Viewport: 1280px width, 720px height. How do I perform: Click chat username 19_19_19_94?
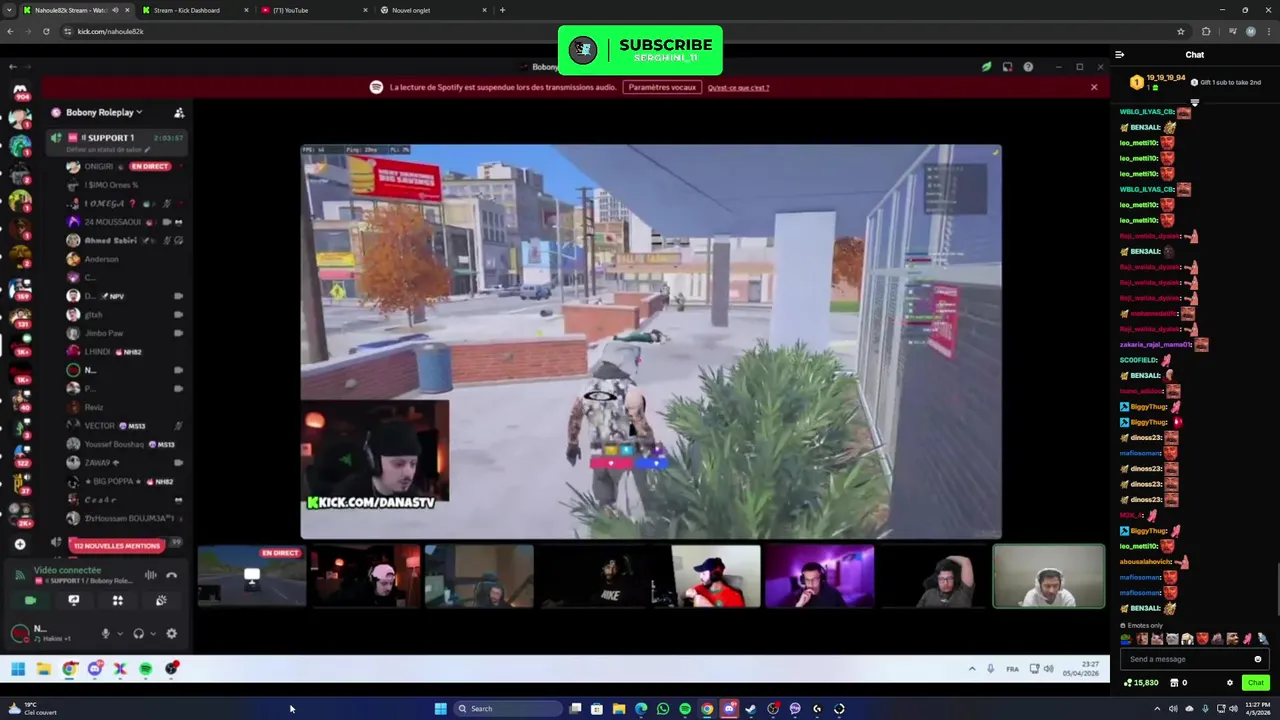[x=1166, y=78]
